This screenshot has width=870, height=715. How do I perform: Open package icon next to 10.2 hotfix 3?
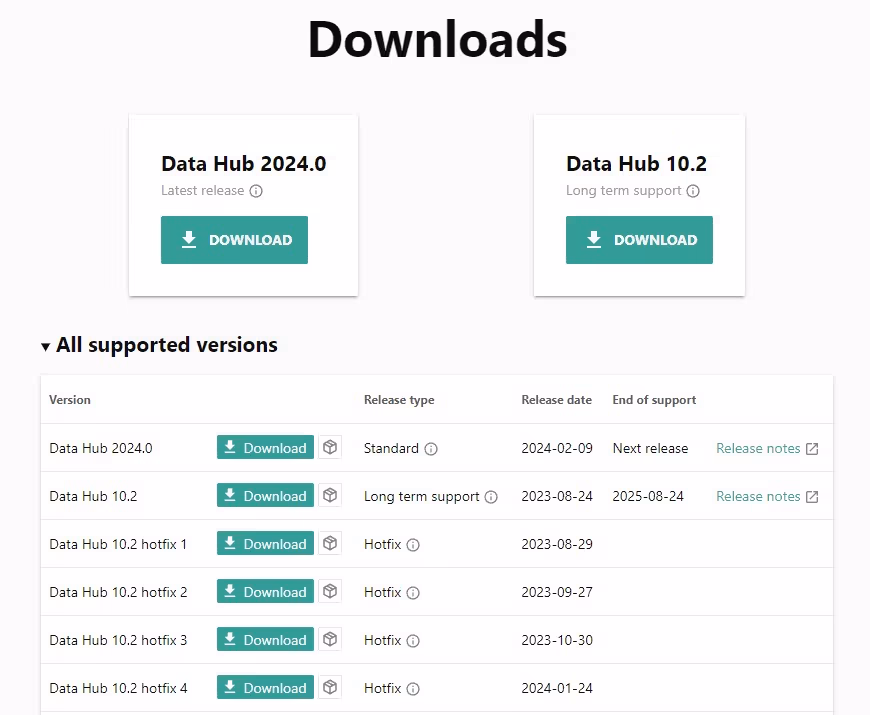(x=330, y=640)
